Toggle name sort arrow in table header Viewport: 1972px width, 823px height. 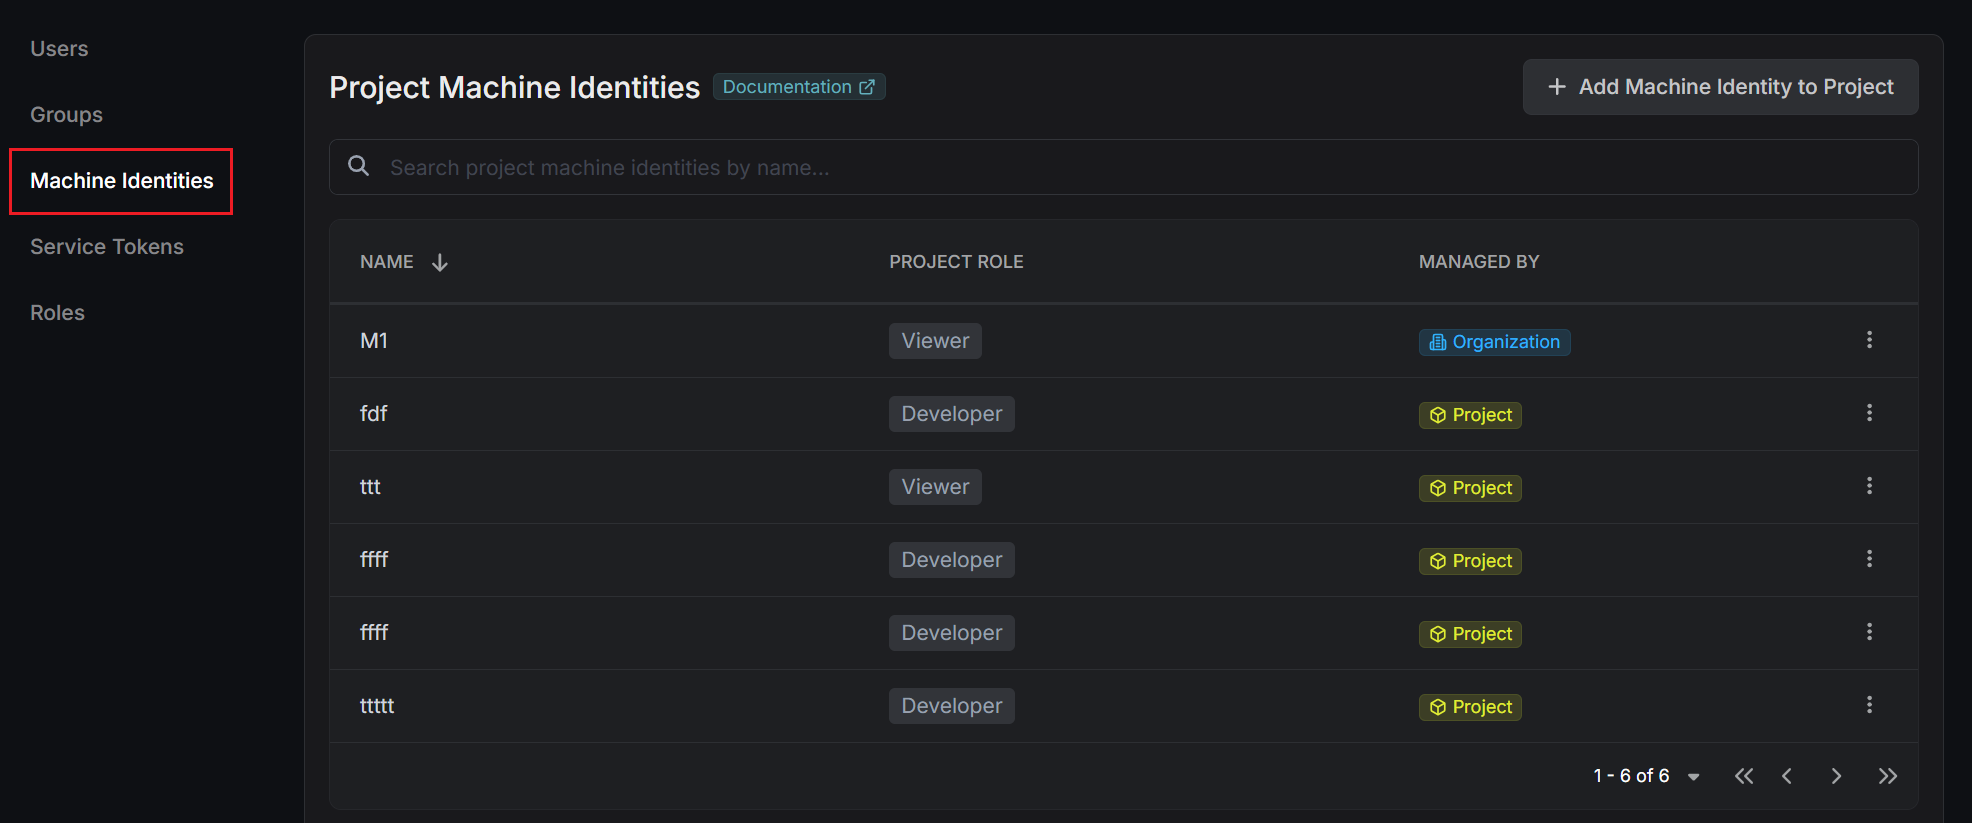pyautogui.click(x=439, y=262)
